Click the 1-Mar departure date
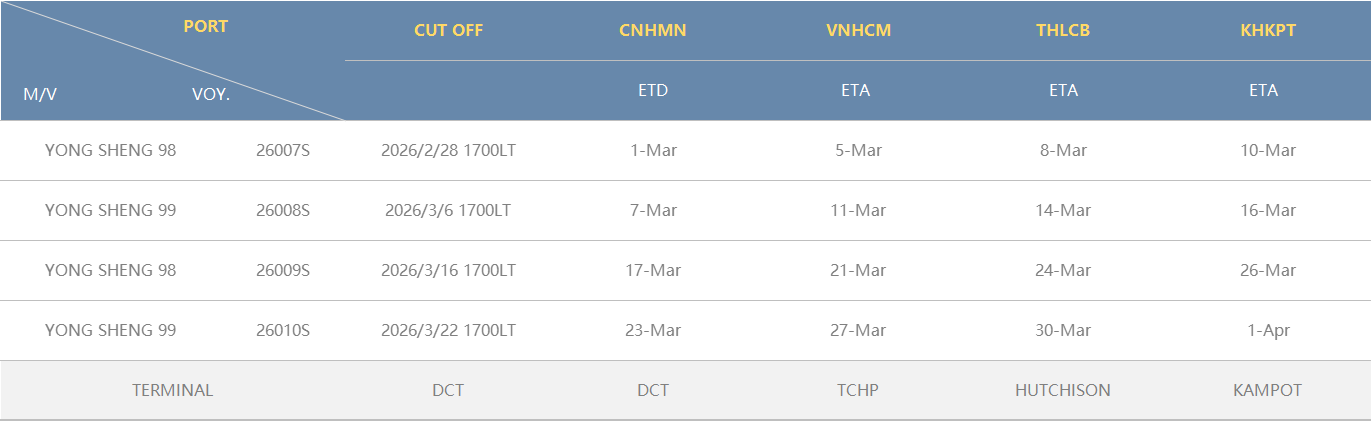1371x422 pixels. coord(653,151)
